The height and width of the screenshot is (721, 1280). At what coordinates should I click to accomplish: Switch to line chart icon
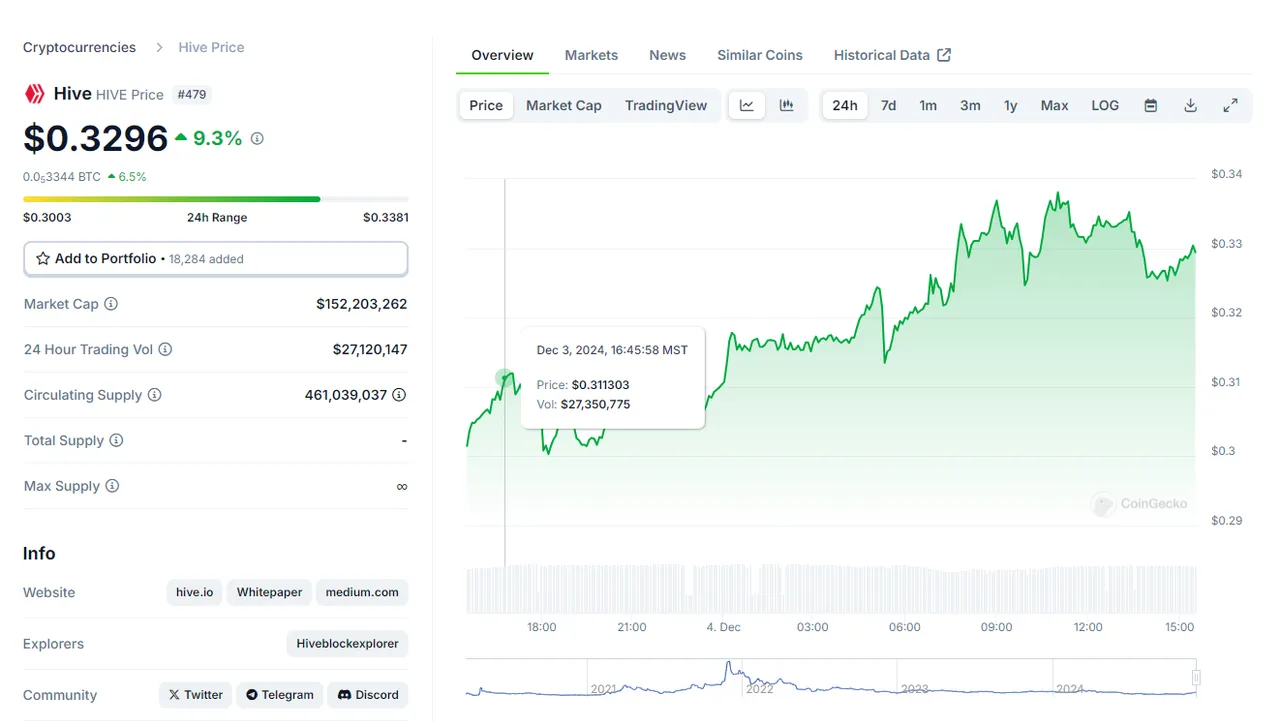coord(747,105)
